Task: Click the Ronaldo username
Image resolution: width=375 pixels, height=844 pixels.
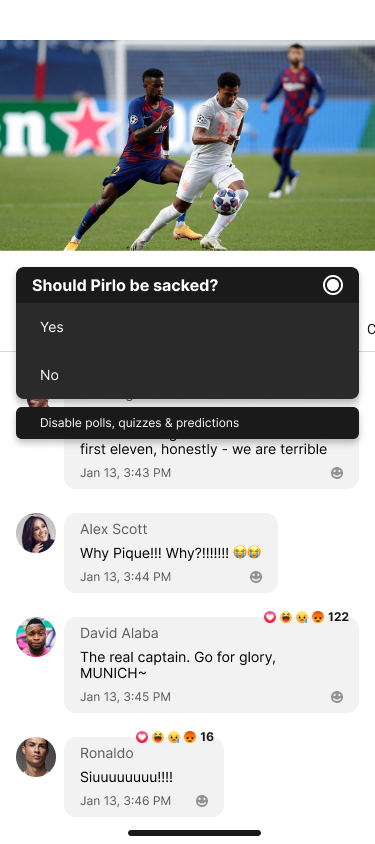Action: (x=107, y=753)
